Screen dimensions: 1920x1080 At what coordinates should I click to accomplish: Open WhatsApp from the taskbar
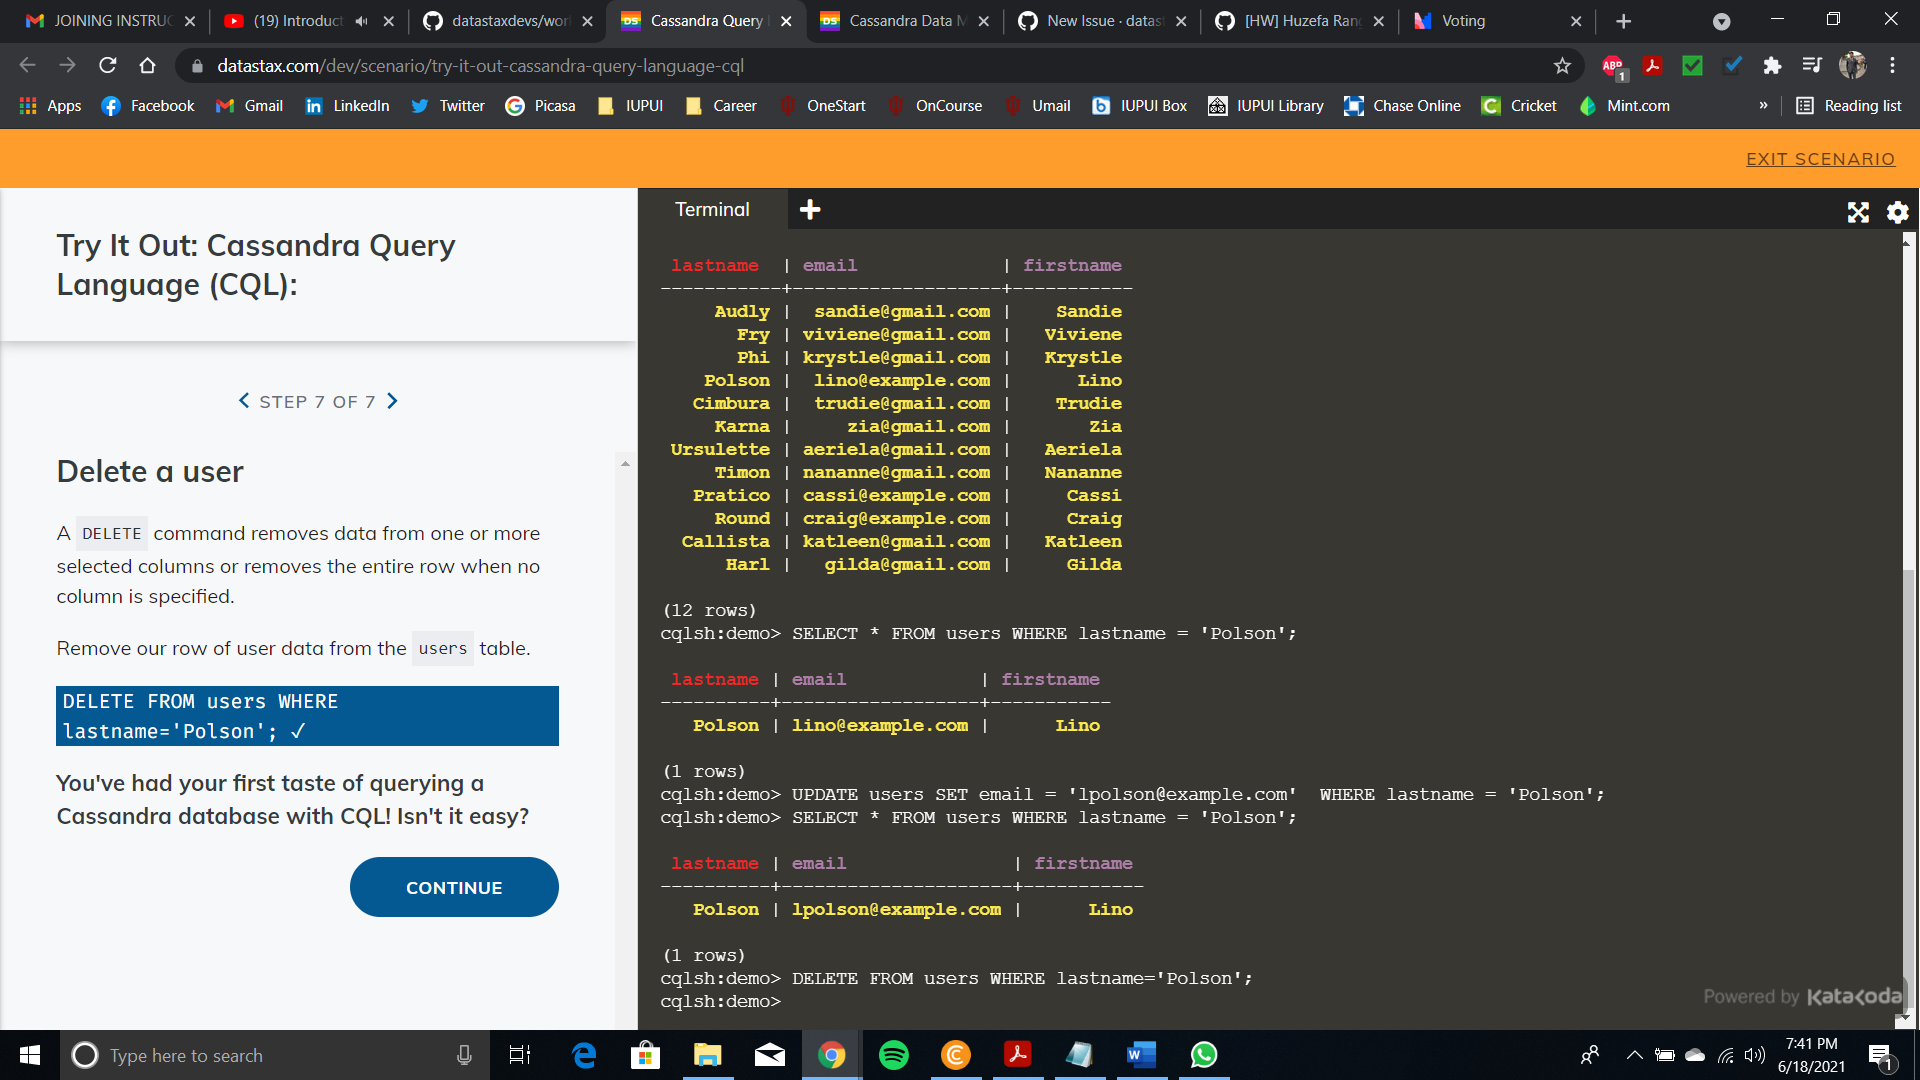[x=1203, y=1055]
